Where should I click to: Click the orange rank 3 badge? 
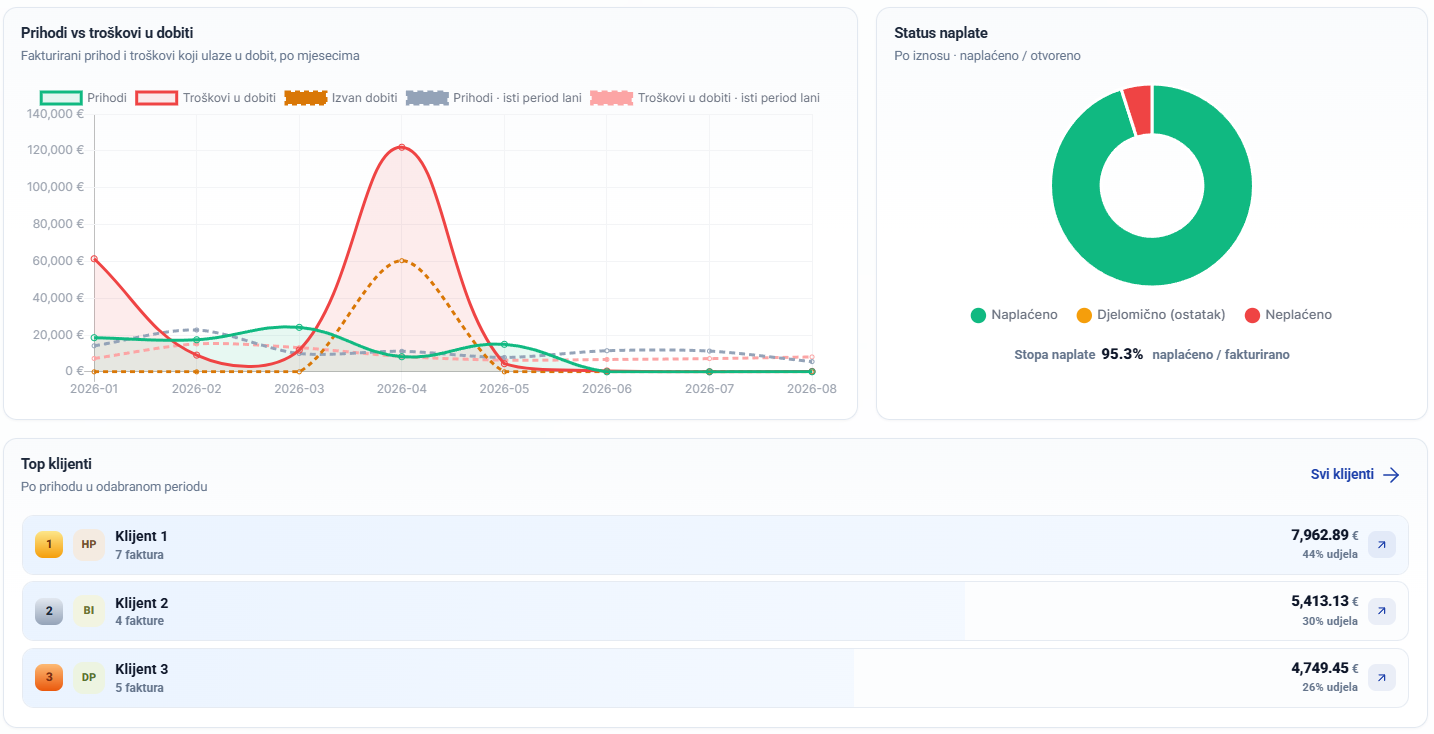click(x=49, y=678)
